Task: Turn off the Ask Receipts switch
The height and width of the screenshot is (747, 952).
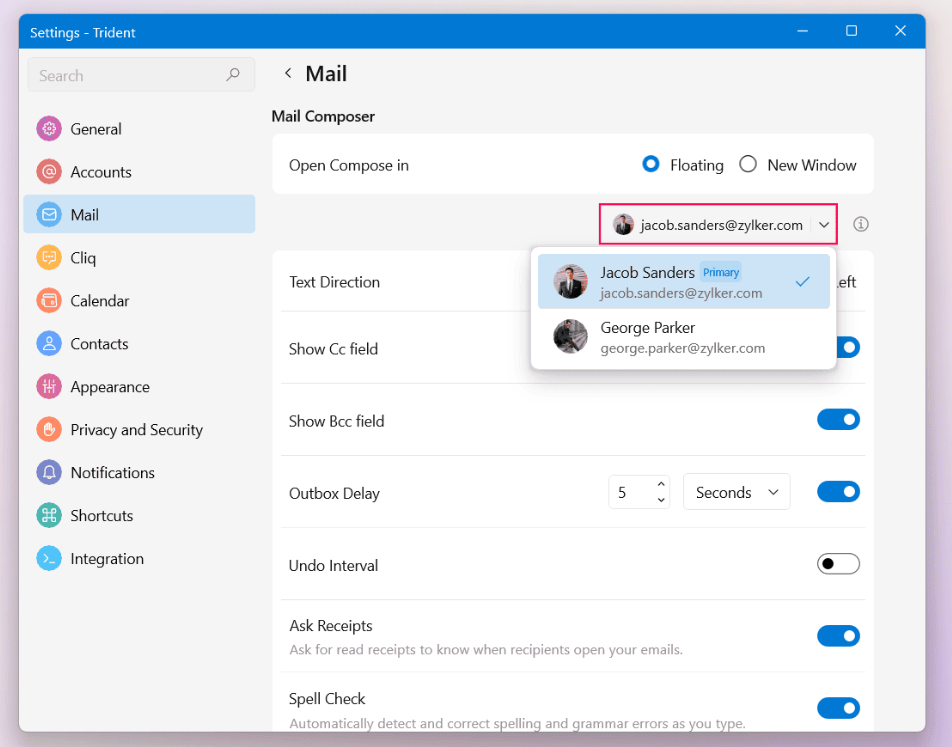Action: (838, 636)
